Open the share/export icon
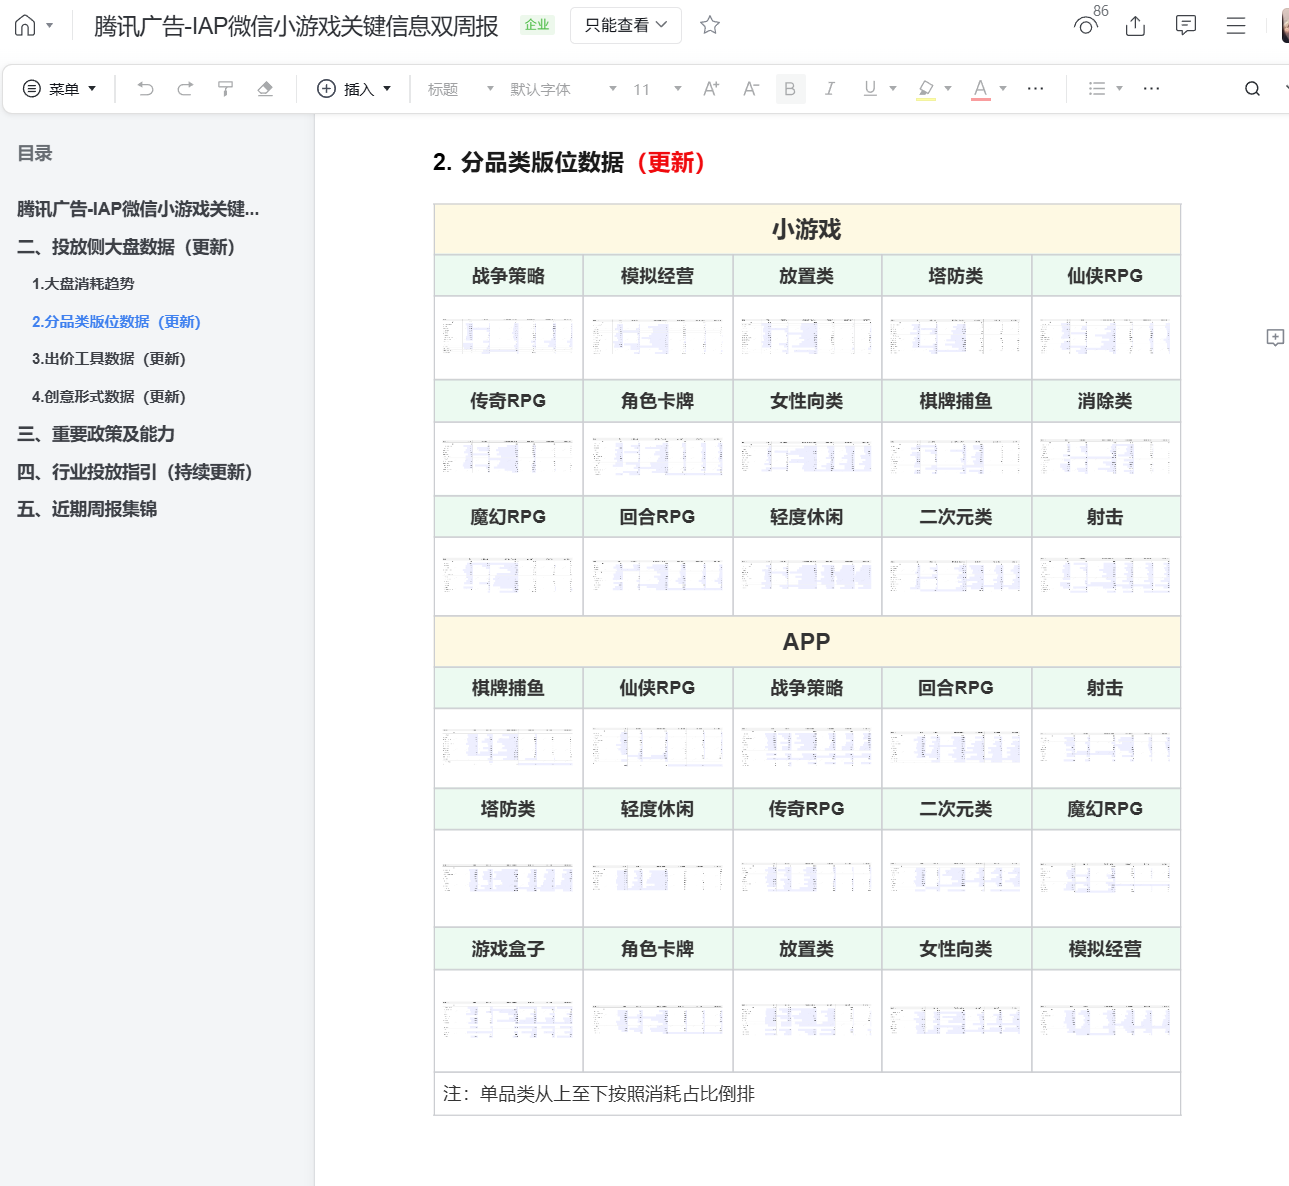The width and height of the screenshot is (1289, 1186). tap(1135, 26)
